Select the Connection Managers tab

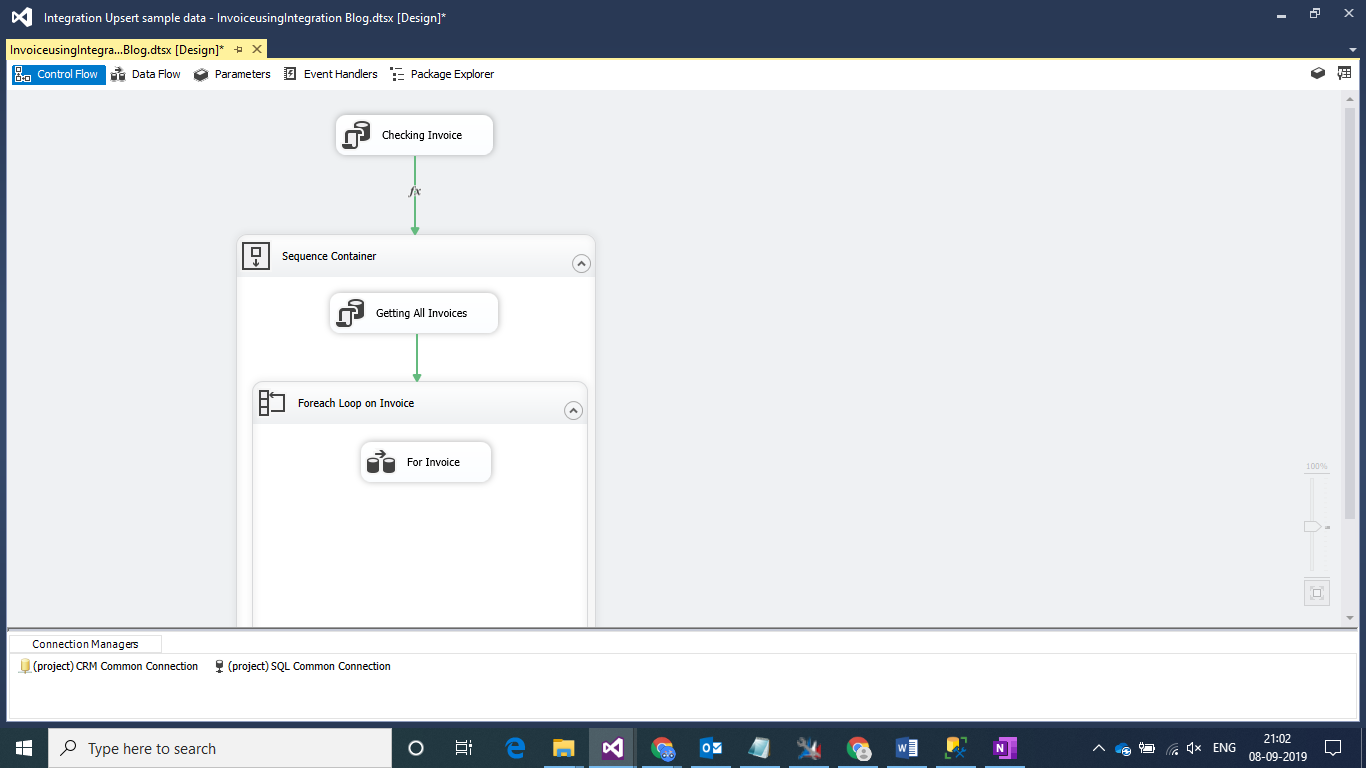point(85,644)
